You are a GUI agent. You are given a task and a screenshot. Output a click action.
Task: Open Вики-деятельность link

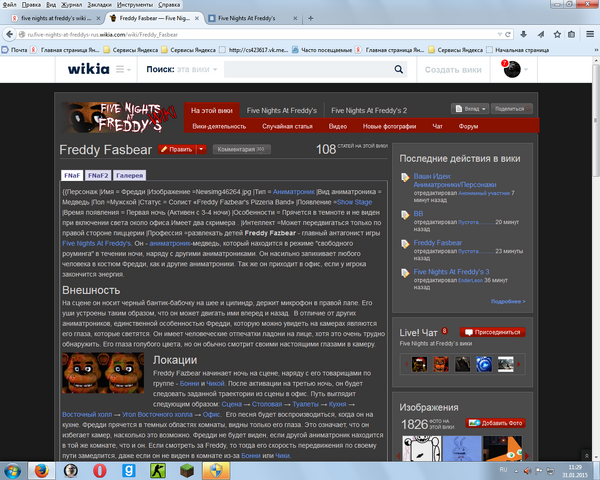pyautogui.click(x=219, y=126)
